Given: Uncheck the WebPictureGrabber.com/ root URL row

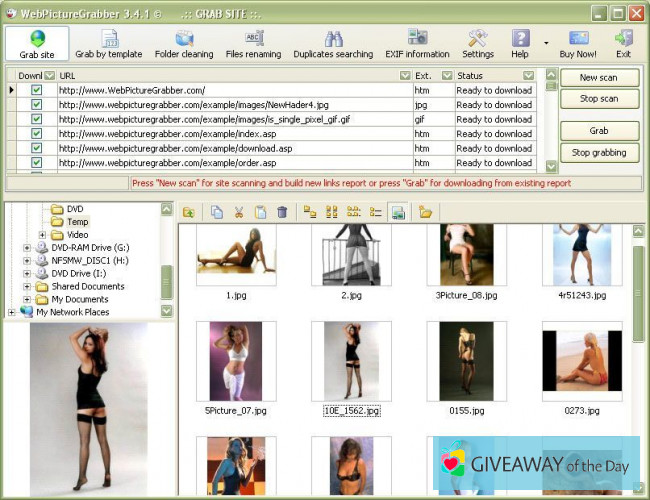Looking at the screenshot, I should (x=37, y=90).
